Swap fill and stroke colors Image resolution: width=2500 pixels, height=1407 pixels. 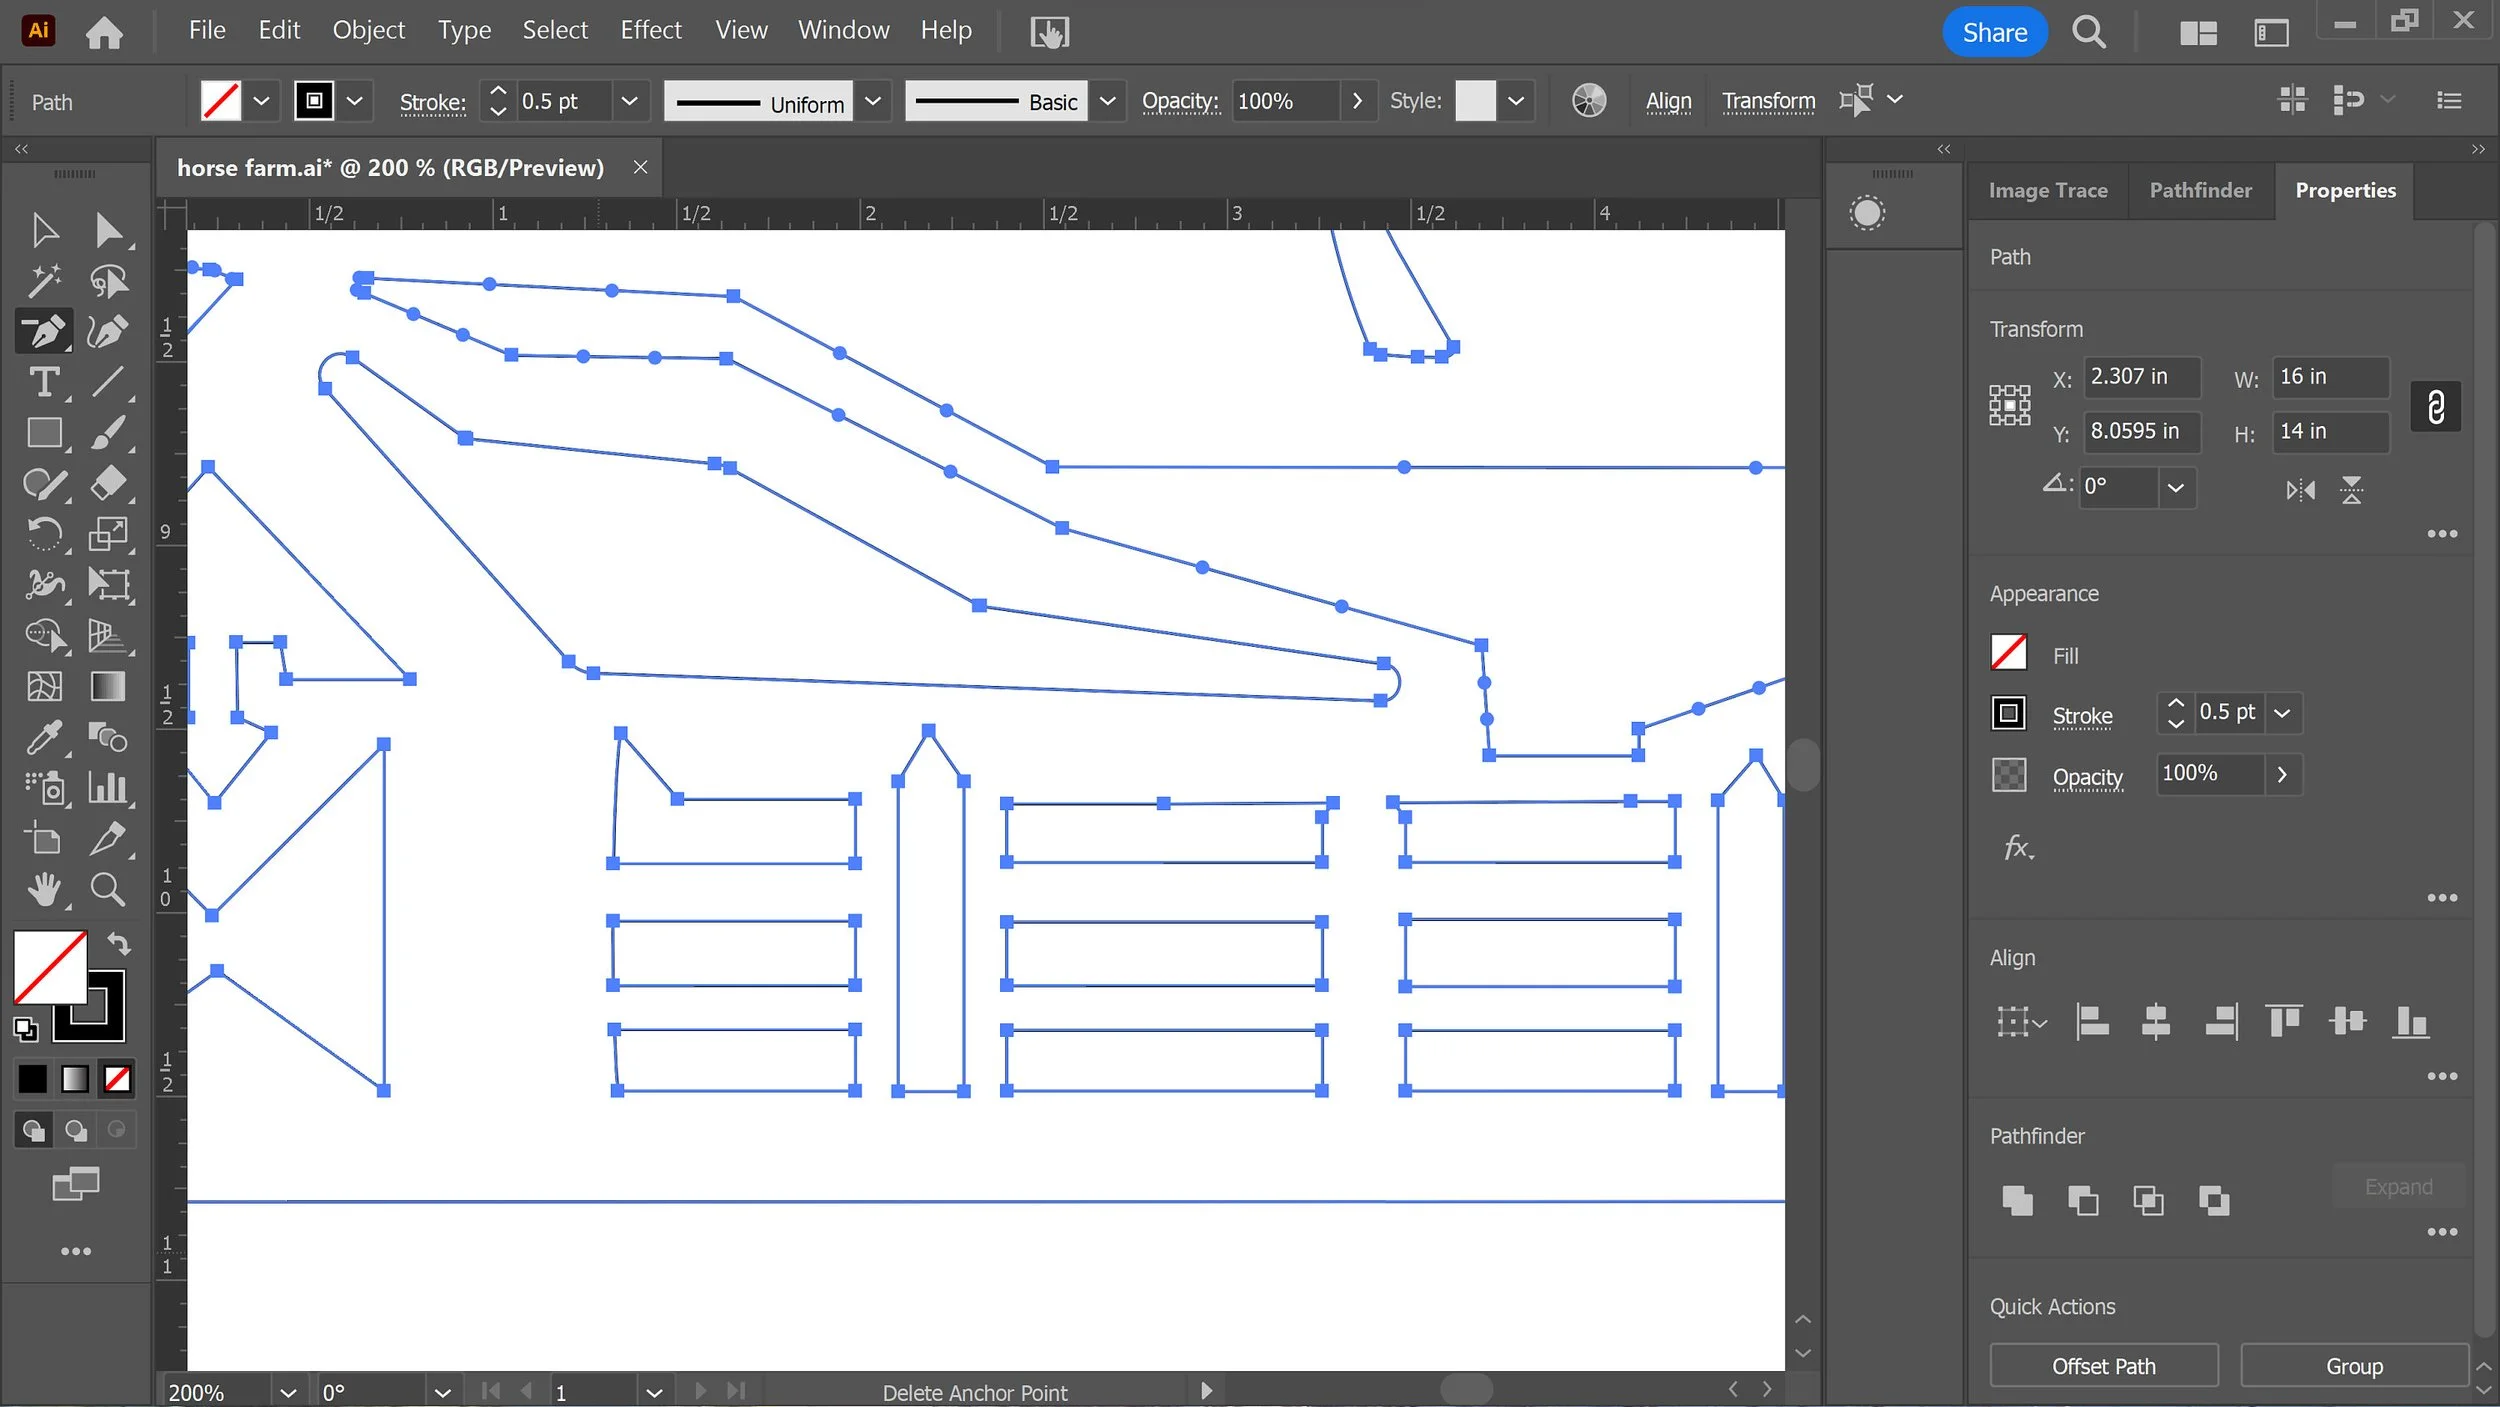pos(119,944)
